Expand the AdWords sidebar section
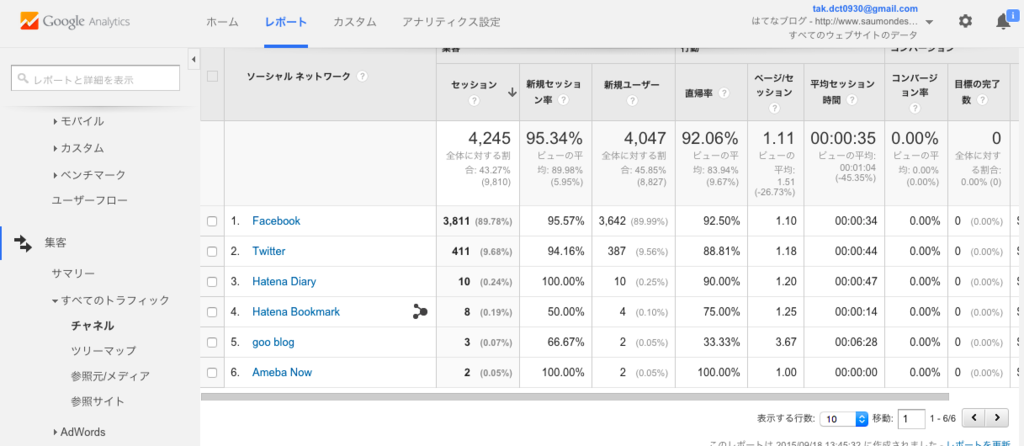Viewport: 1024px width, 446px height. pyautogui.click(x=79, y=432)
